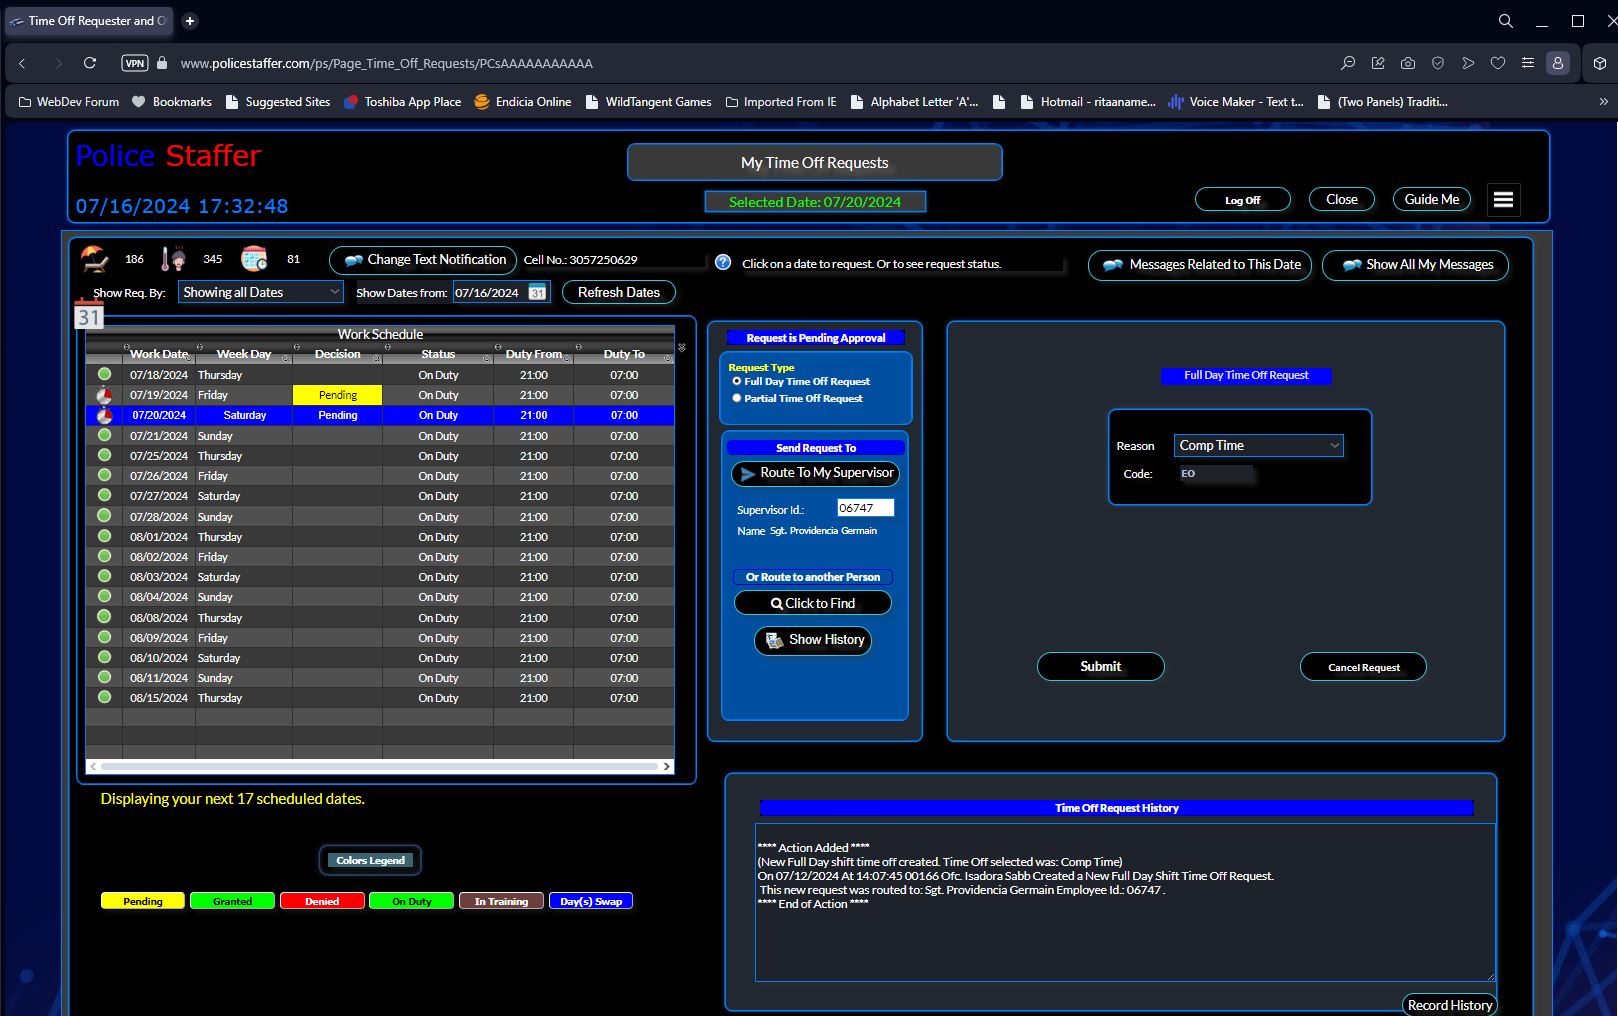Open the Reason Comp Time dropdown

[x=1258, y=445]
